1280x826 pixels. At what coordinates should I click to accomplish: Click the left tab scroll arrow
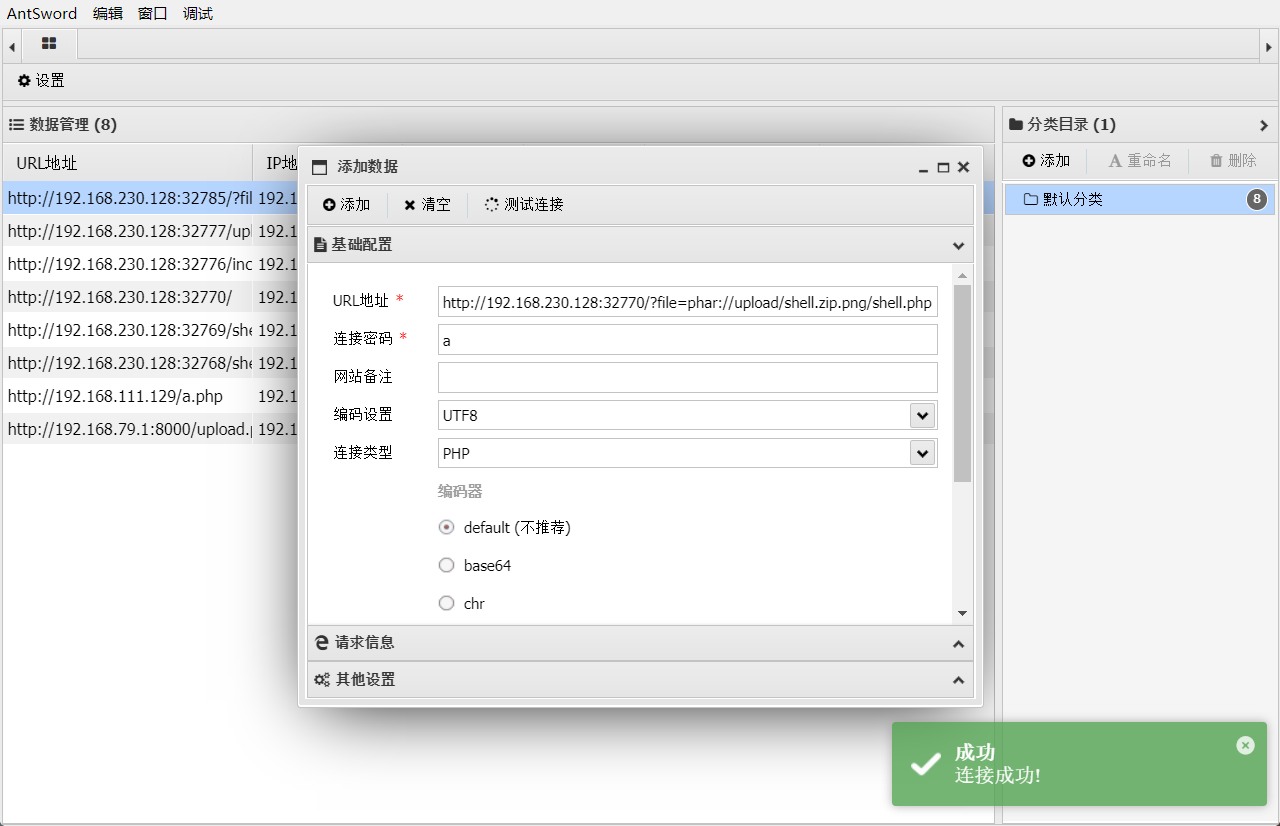coord(11,46)
